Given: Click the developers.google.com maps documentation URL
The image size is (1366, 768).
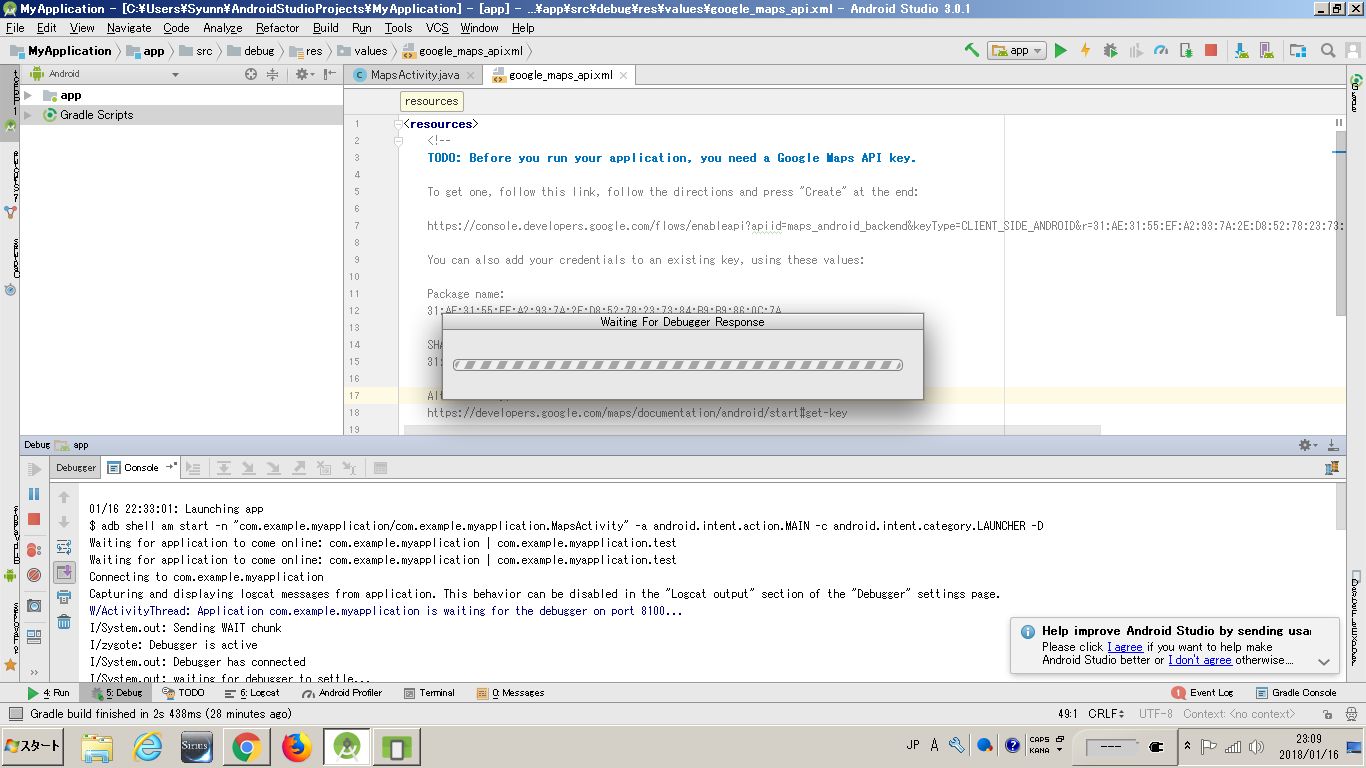Looking at the screenshot, I should (x=637, y=413).
